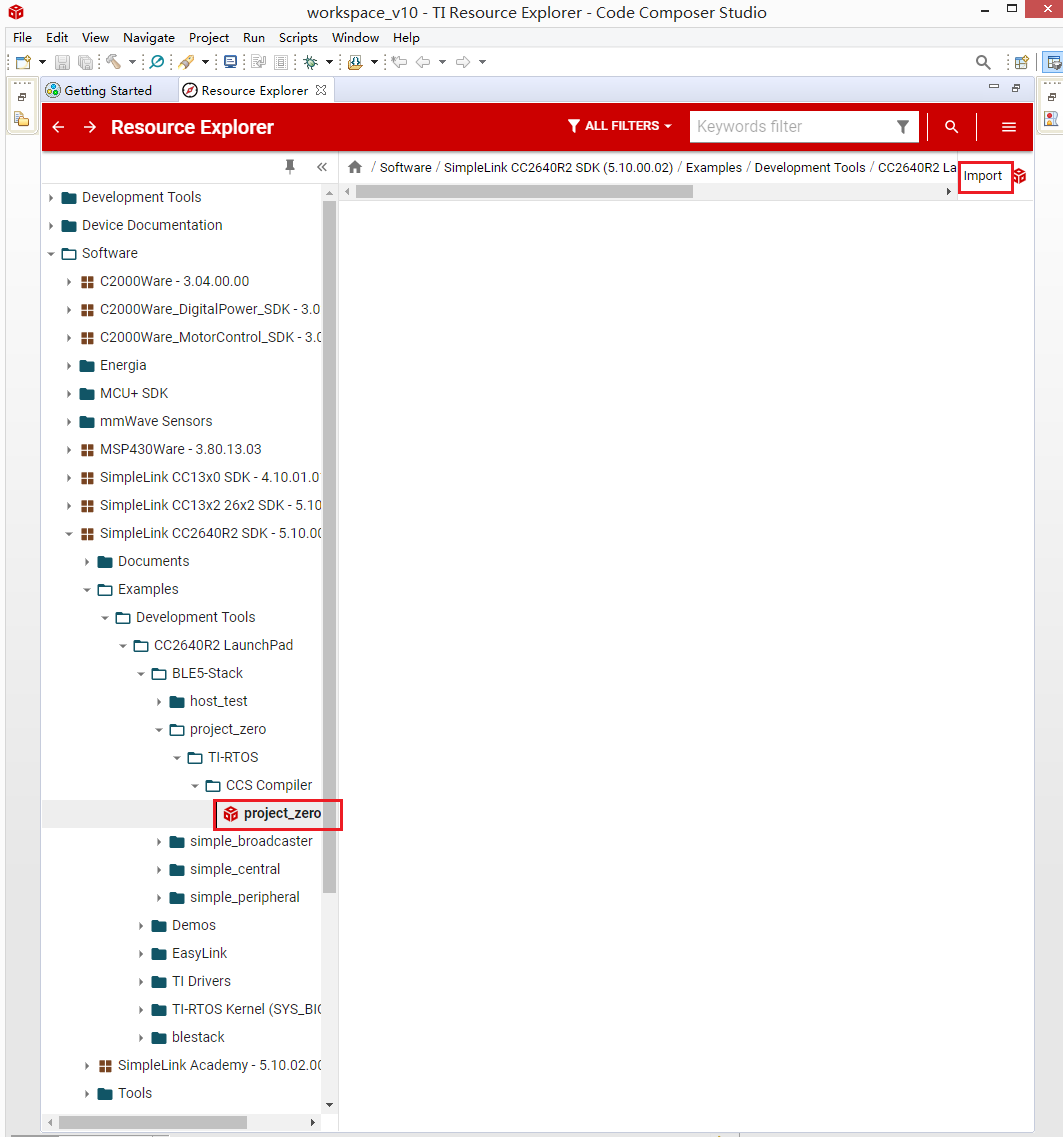This screenshot has width=1063, height=1137.
Task: Click the red cube import icon next to Import
Action: click(x=1020, y=176)
